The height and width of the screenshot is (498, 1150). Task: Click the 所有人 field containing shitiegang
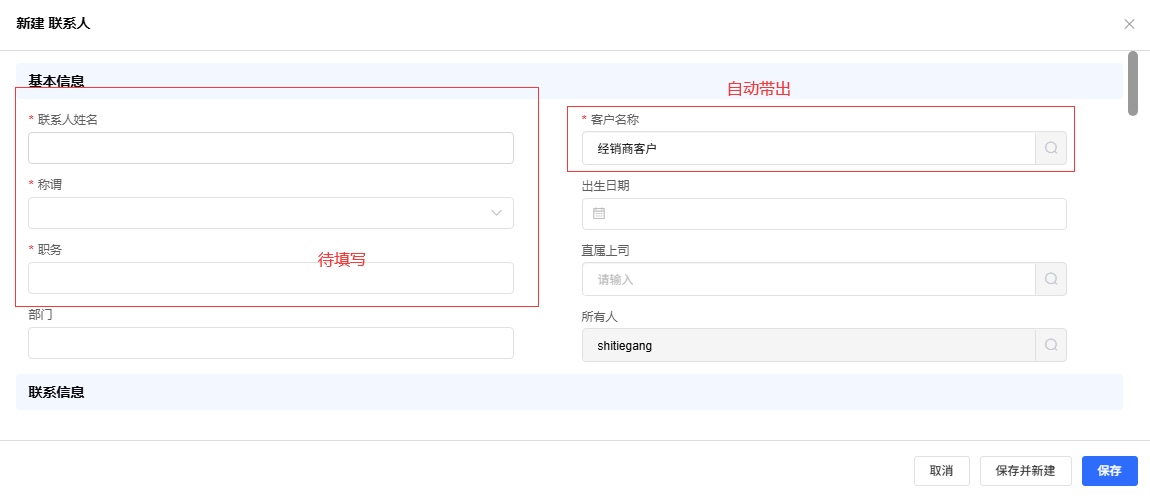(808, 345)
